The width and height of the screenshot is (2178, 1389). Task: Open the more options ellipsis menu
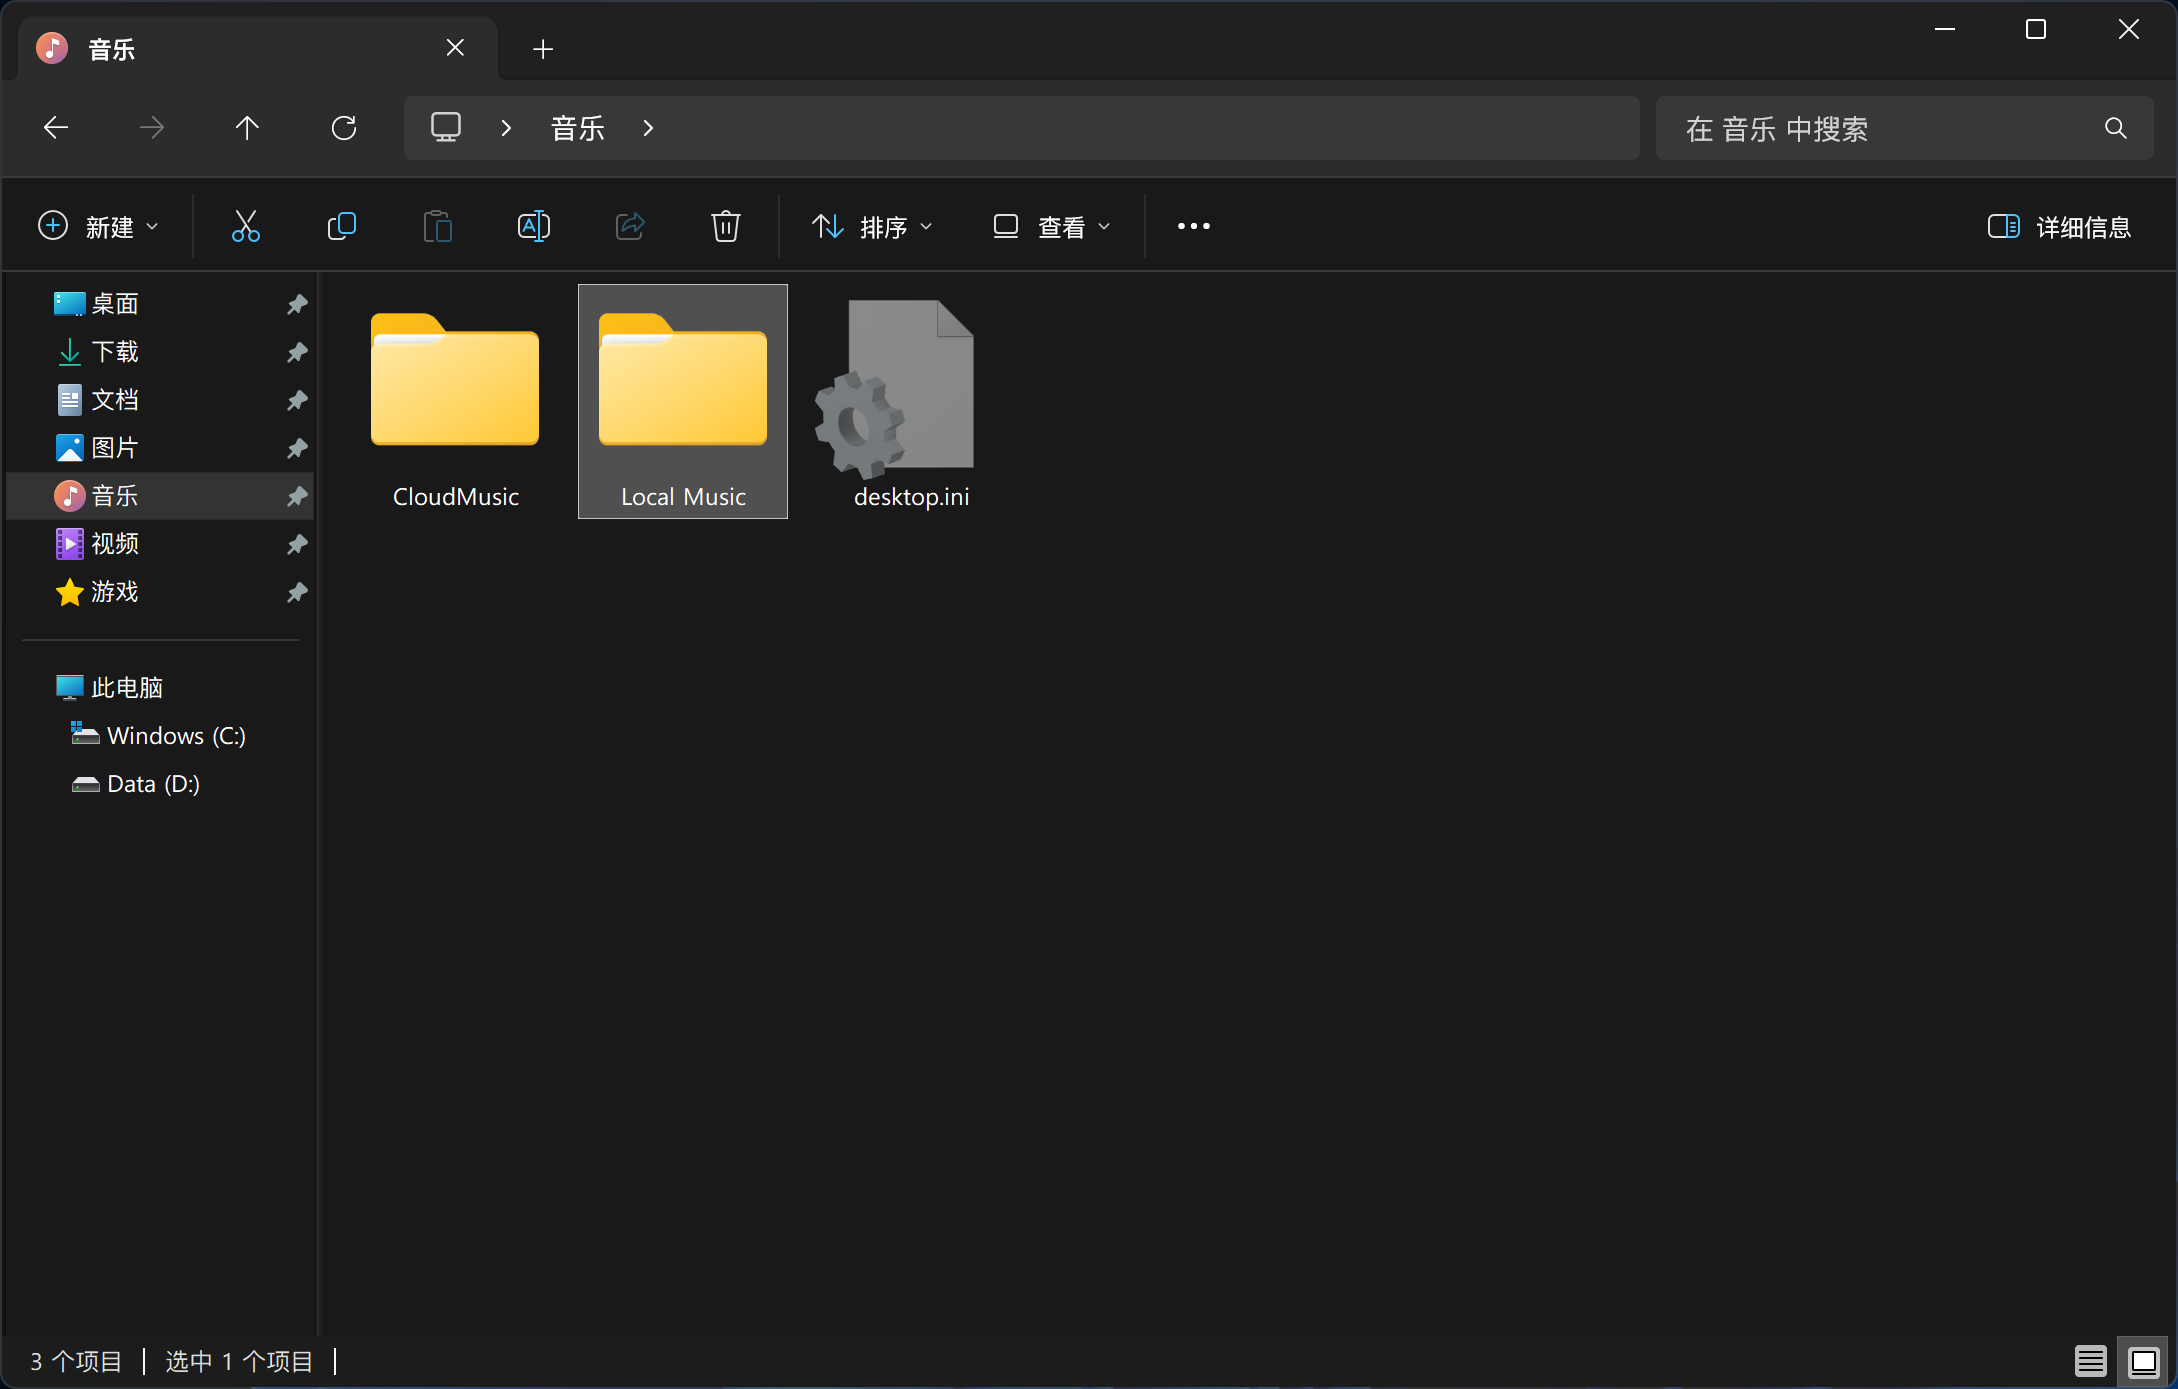tap(1193, 227)
